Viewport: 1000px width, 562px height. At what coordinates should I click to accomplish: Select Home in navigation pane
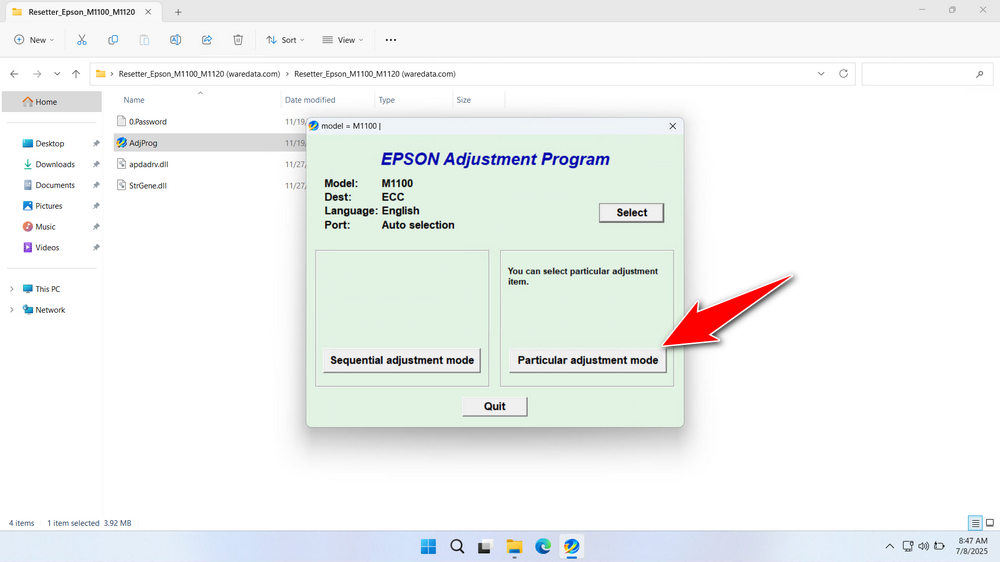tap(52, 101)
